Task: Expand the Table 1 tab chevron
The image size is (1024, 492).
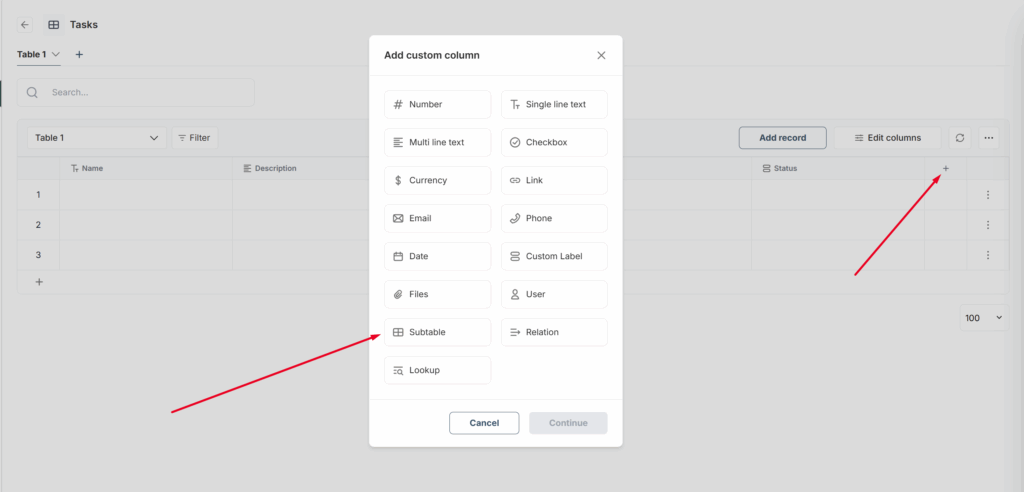Action: pyautogui.click(x=56, y=54)
